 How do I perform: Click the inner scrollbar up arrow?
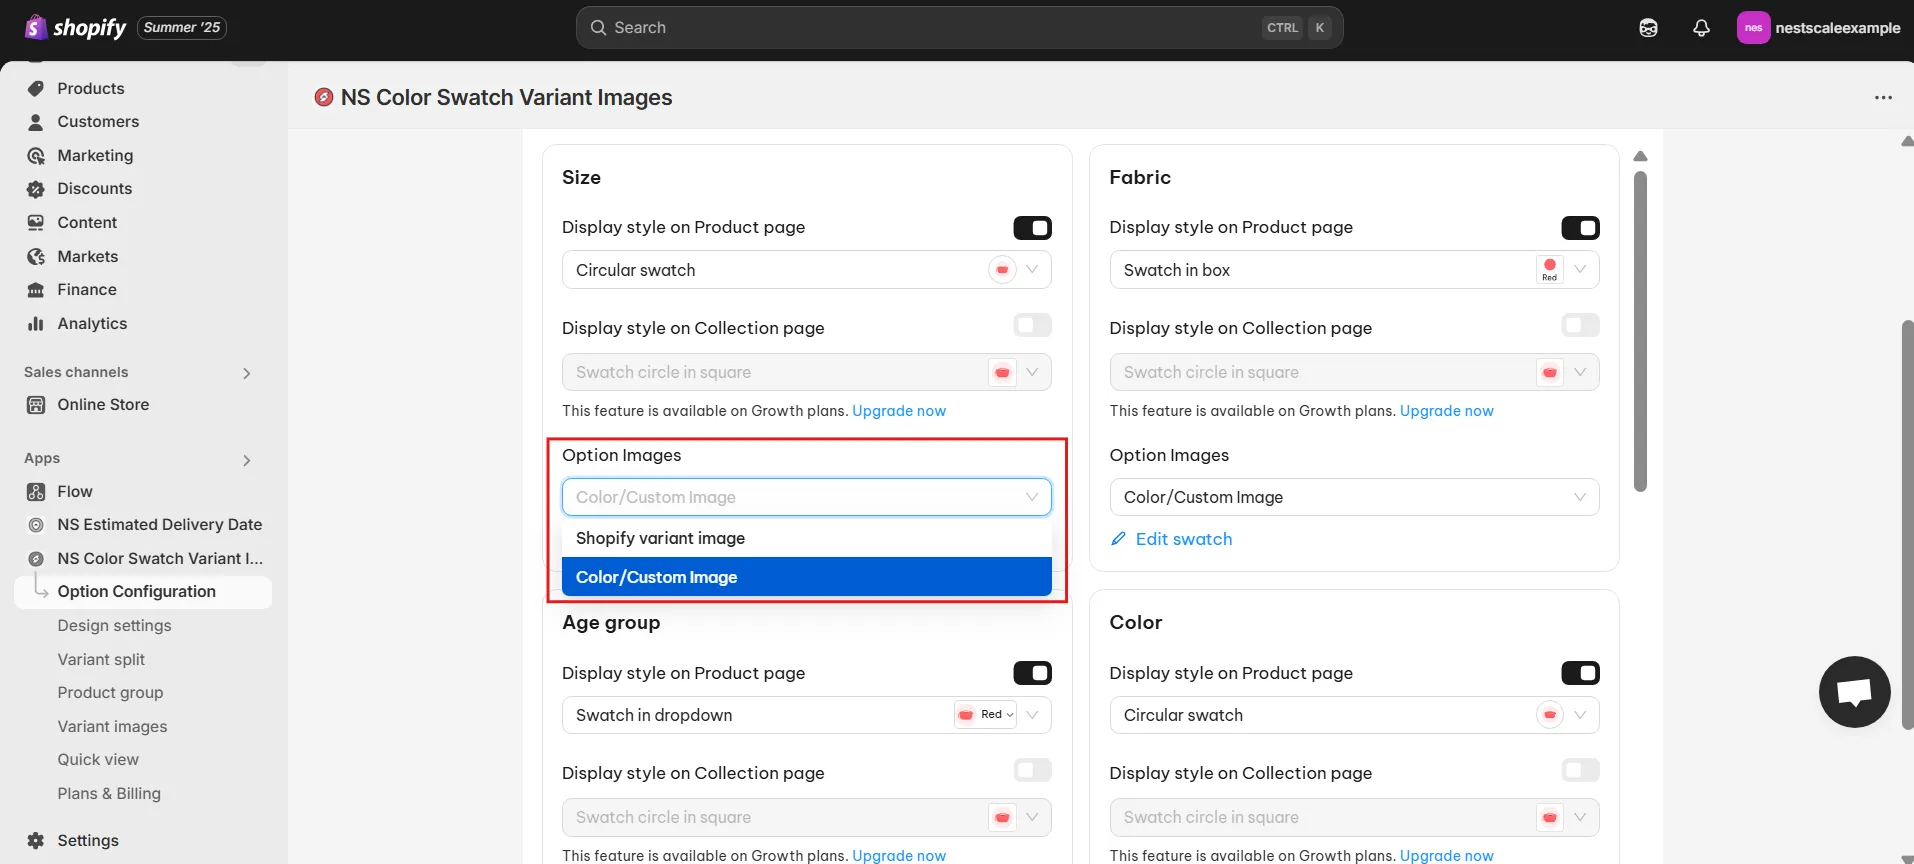pyautogui.click(x=1640, y=156)
